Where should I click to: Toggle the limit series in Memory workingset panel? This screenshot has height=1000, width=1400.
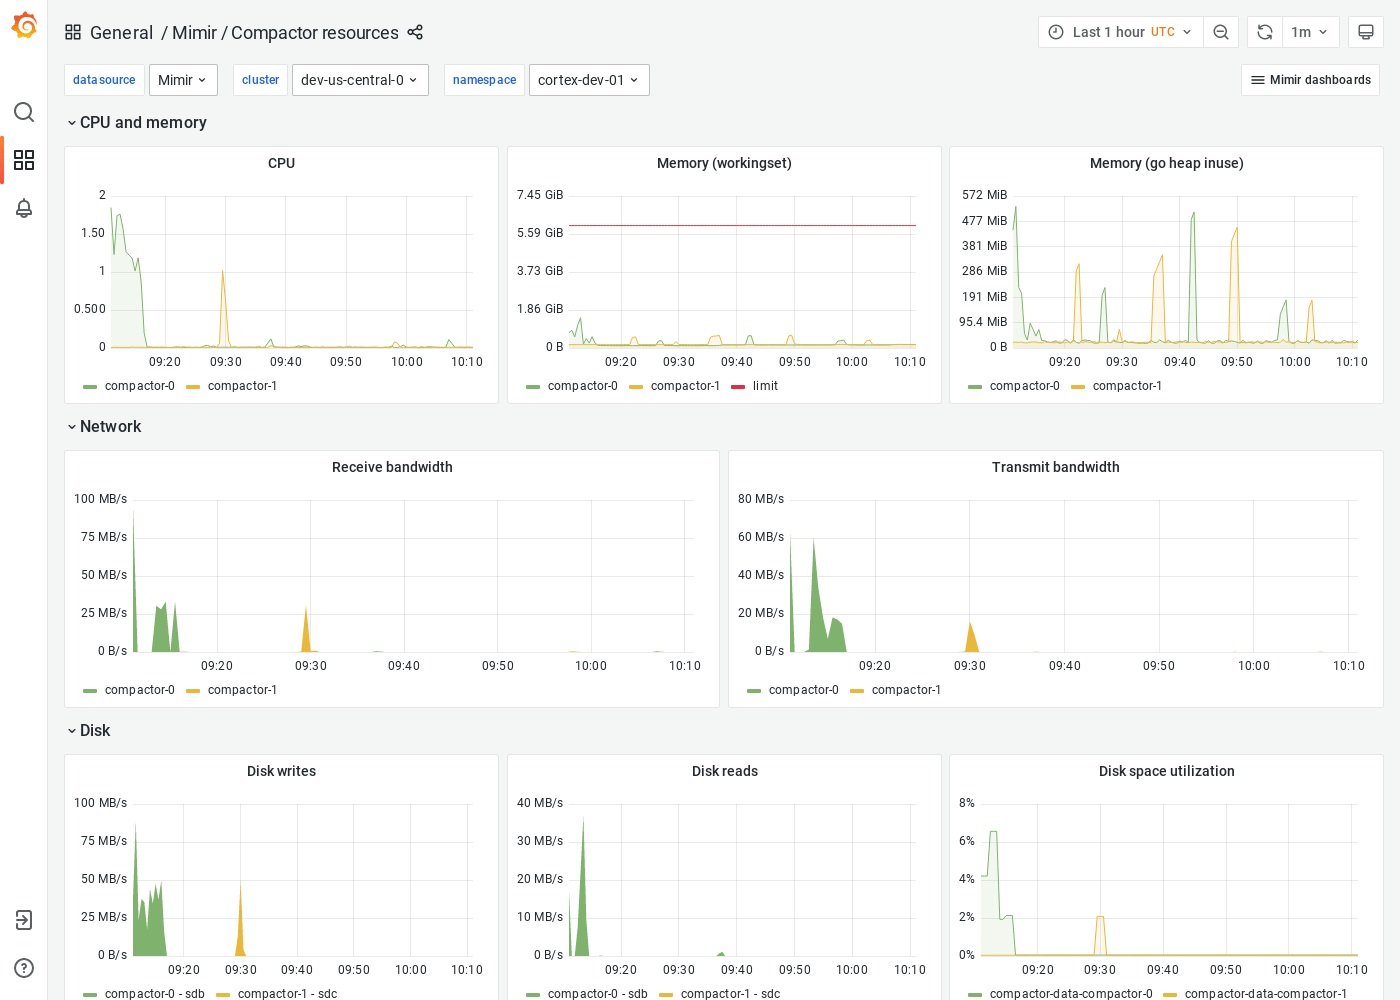pos(766,385)
